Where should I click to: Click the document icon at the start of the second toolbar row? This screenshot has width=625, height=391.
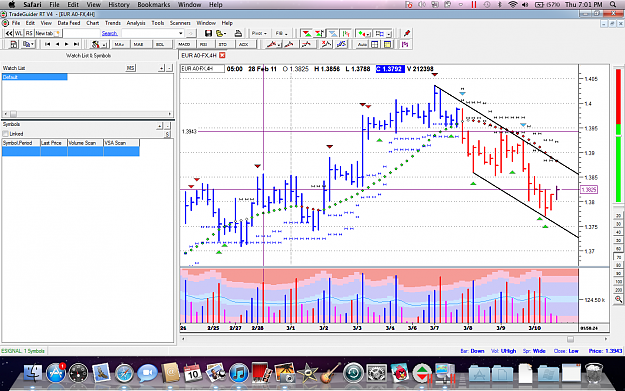tap(13, 44)
